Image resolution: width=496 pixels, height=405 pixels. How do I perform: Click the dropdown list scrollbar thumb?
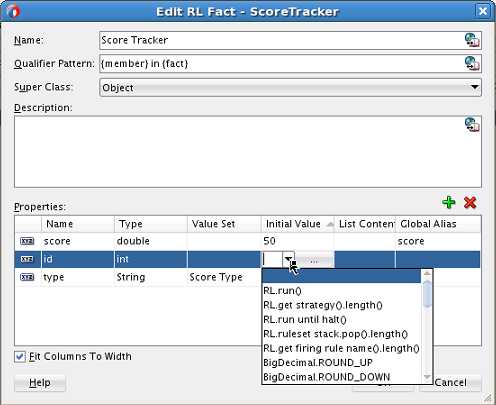[427, 294]
